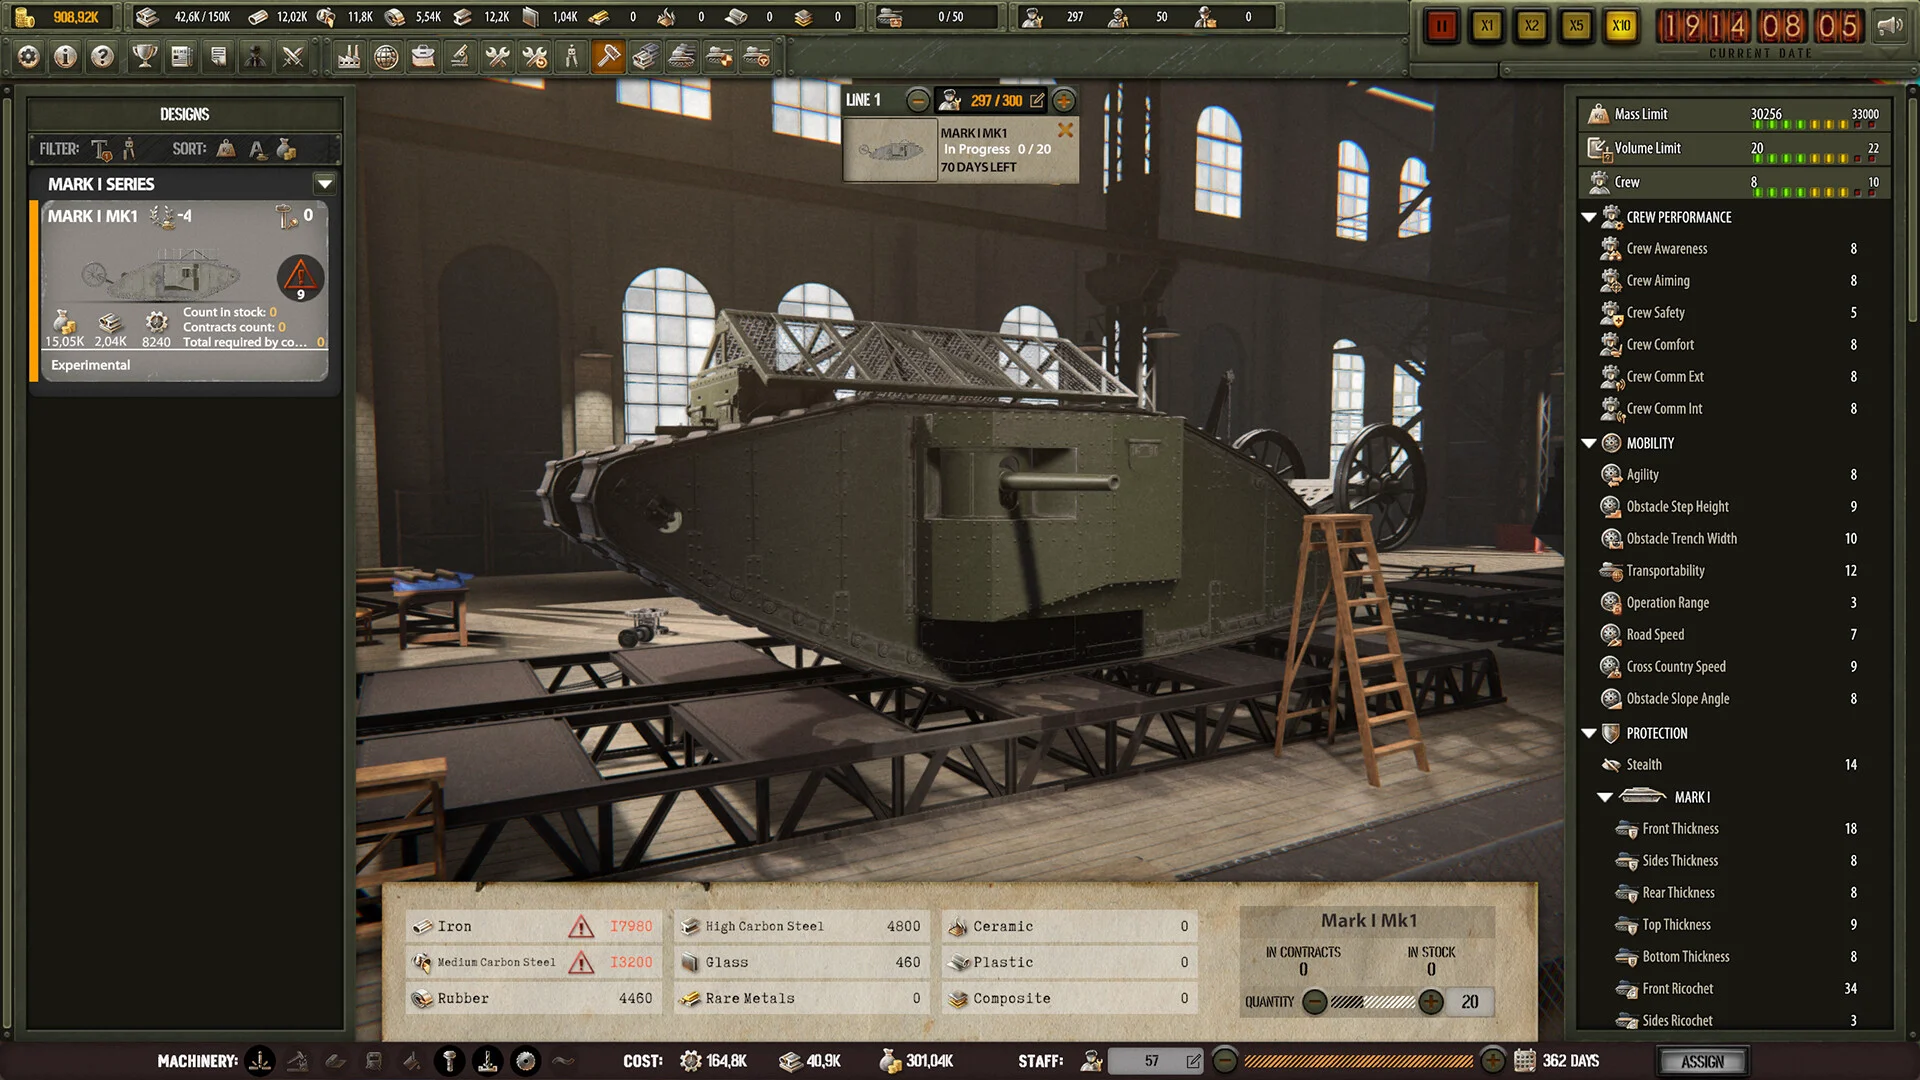Select the highlighted hammer production icon
The height and width of the screenshot is (1080, 1920).
tap(608, 57)
